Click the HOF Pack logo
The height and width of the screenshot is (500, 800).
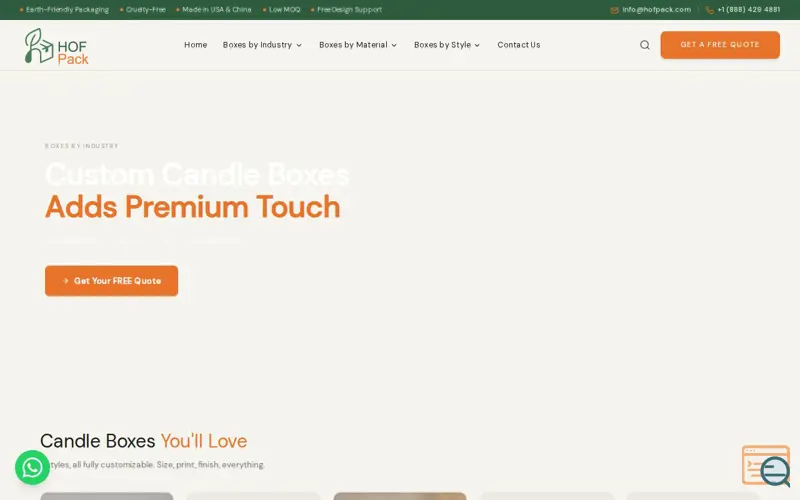click(x=56, y=46)
